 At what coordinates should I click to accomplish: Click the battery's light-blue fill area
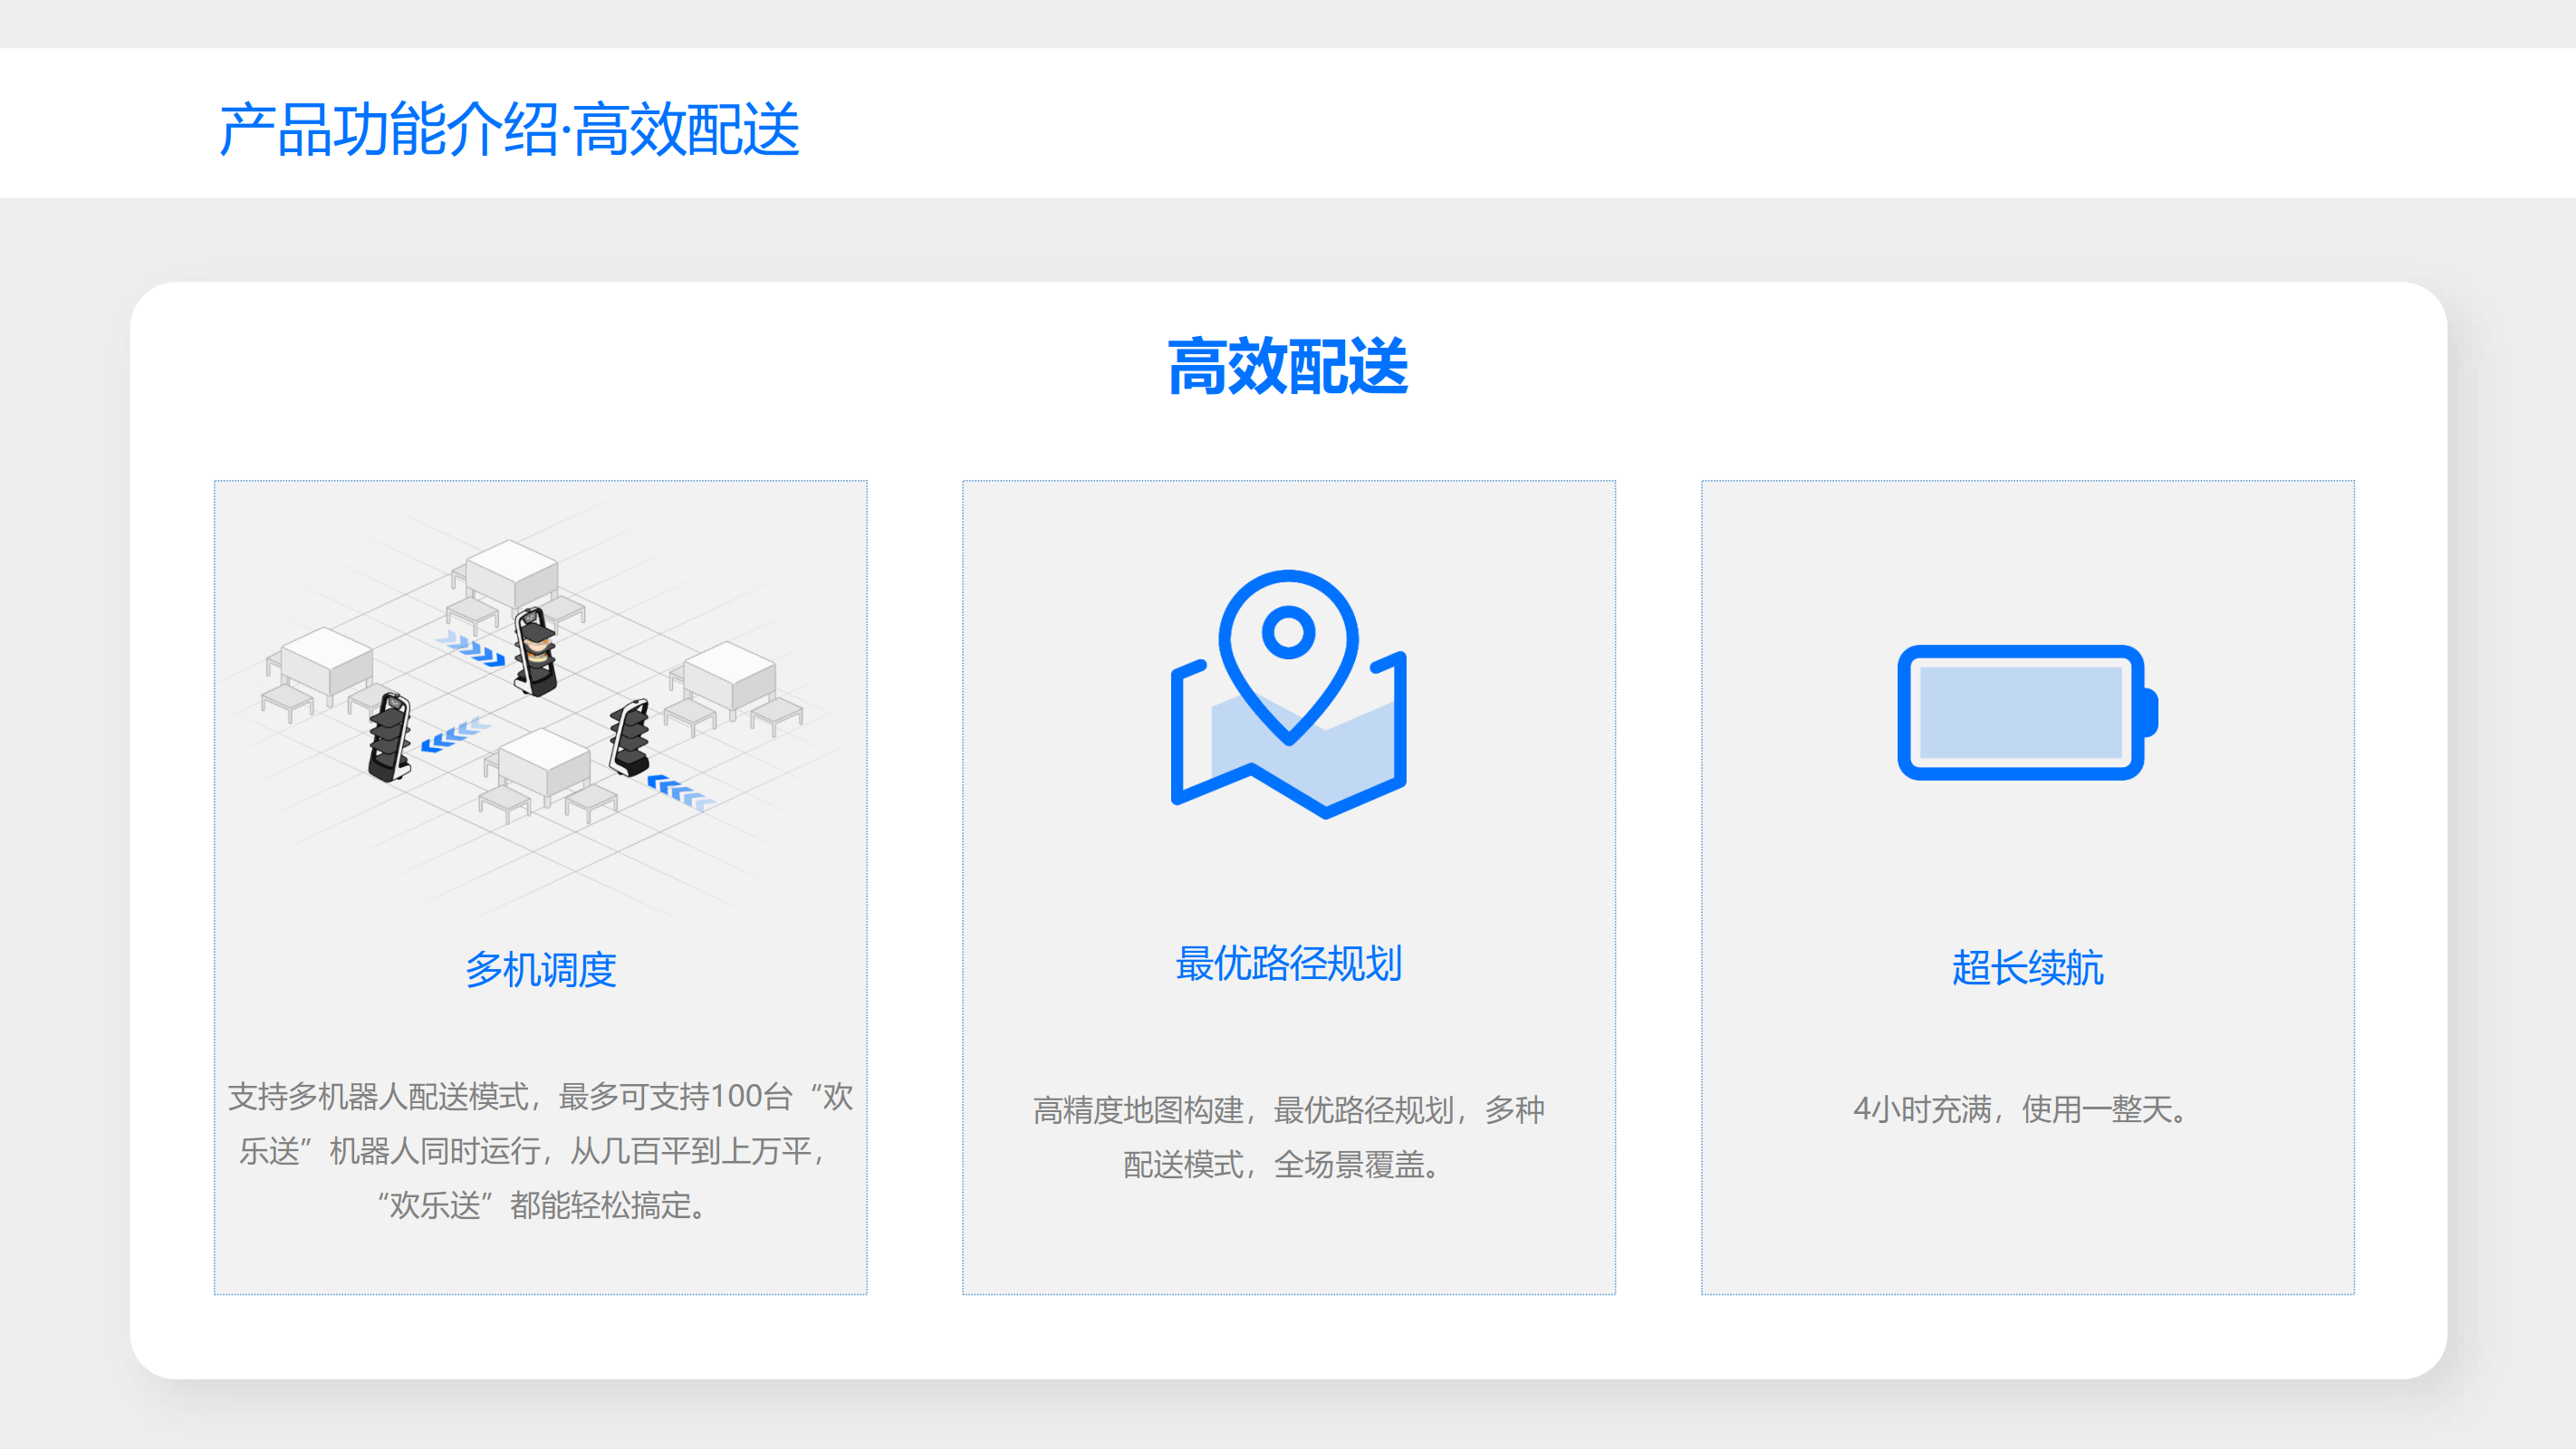coord(2020,712)
